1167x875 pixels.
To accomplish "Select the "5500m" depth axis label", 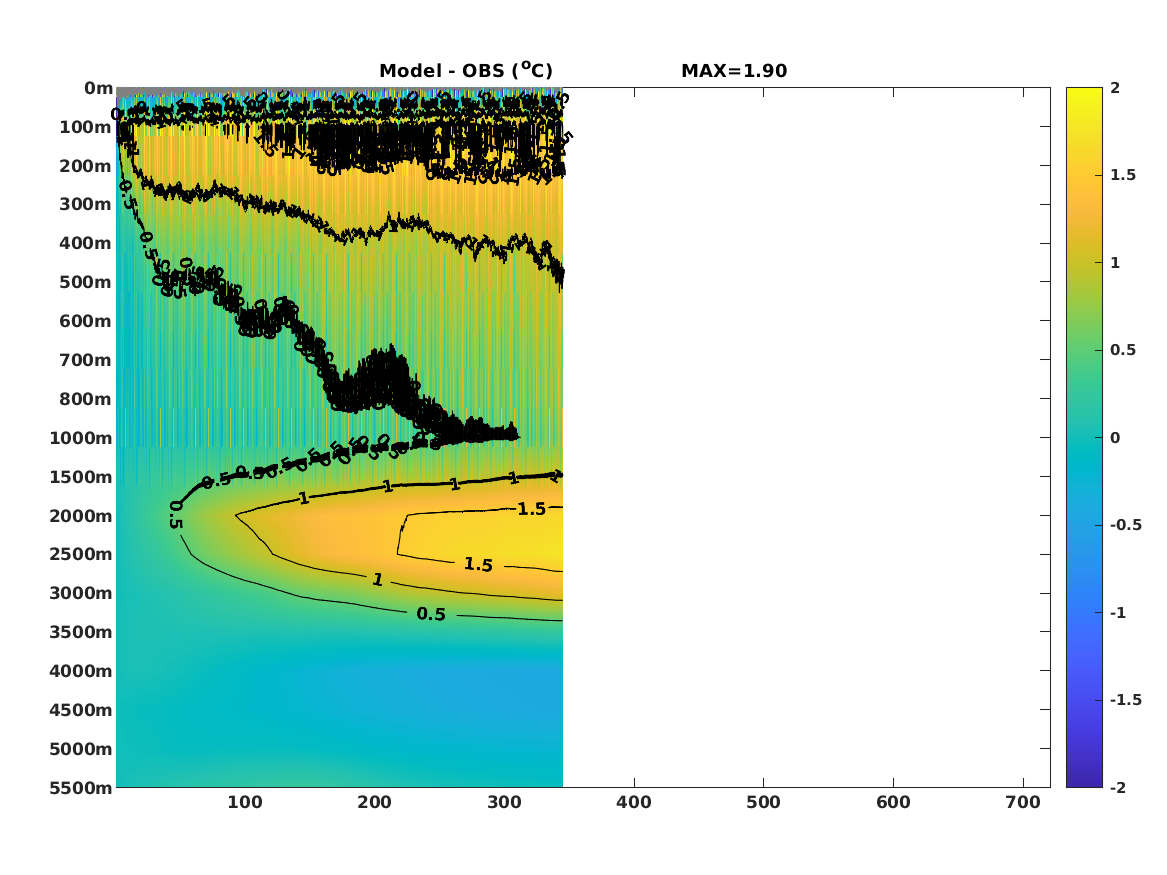I will pos(81,788).
